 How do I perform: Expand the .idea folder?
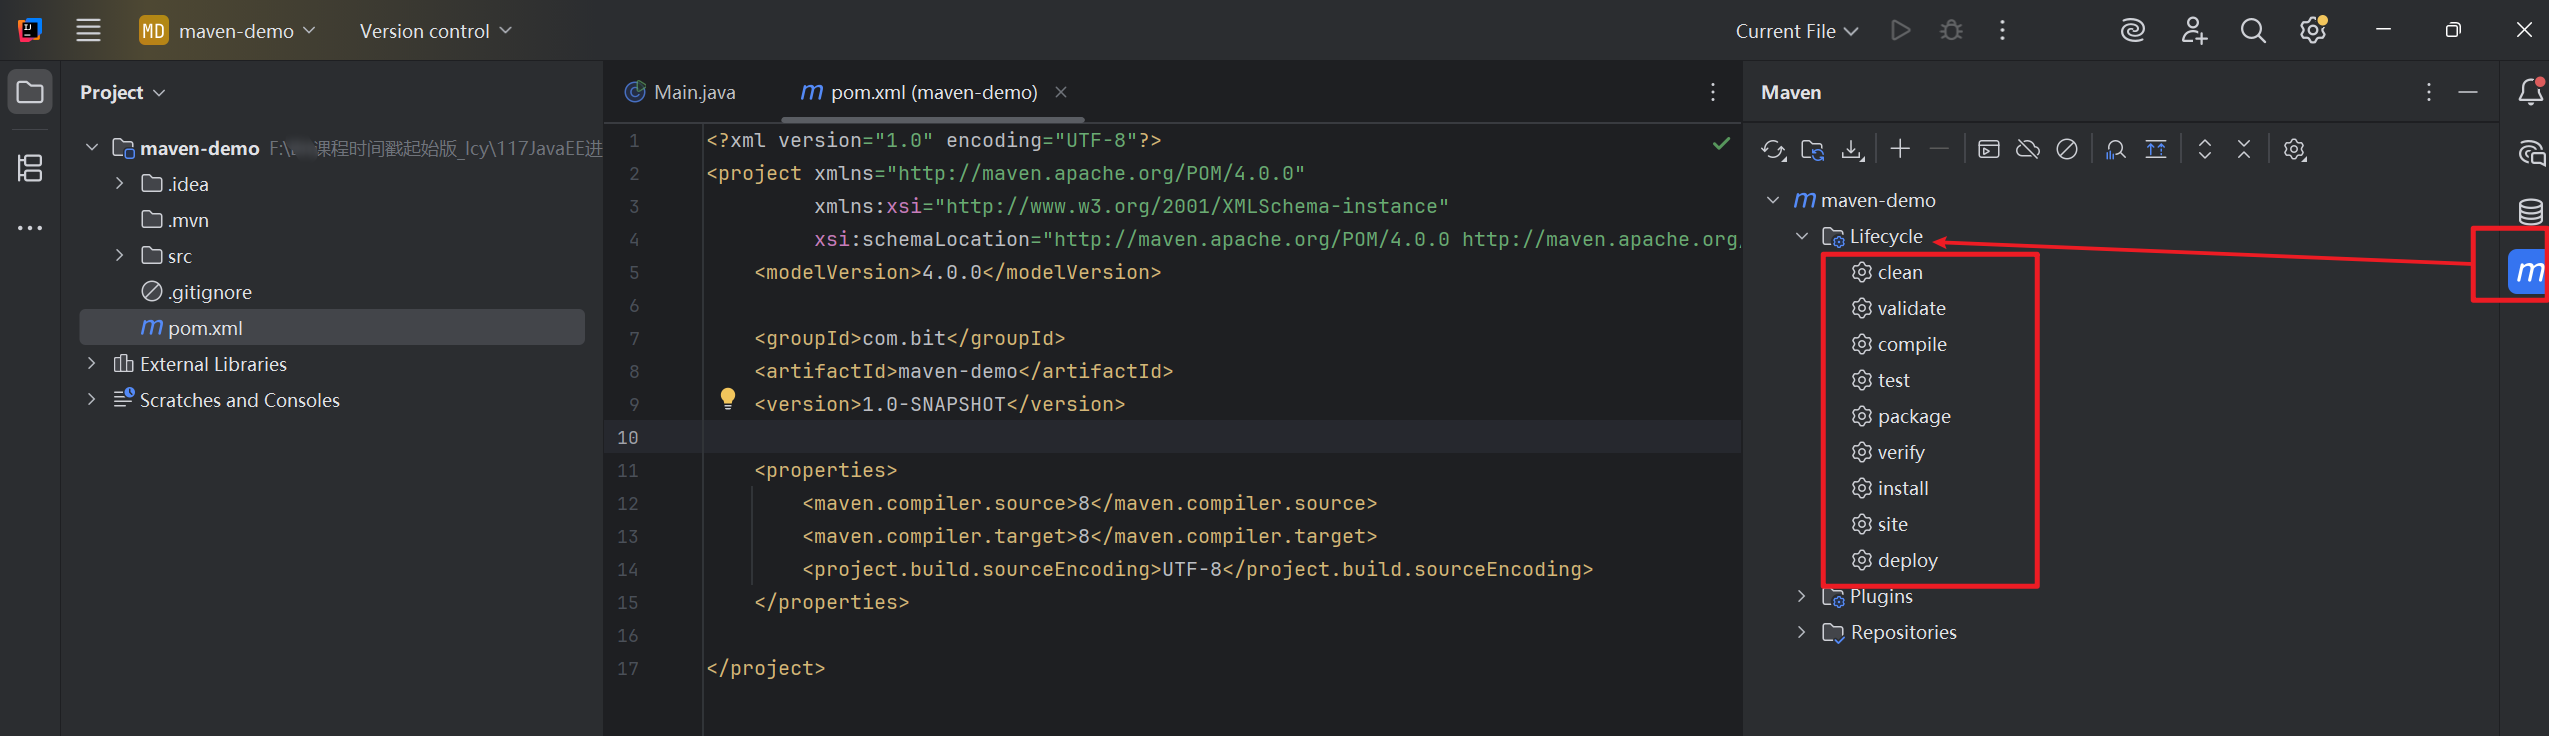pyautogui.click(x=119, y=184)
